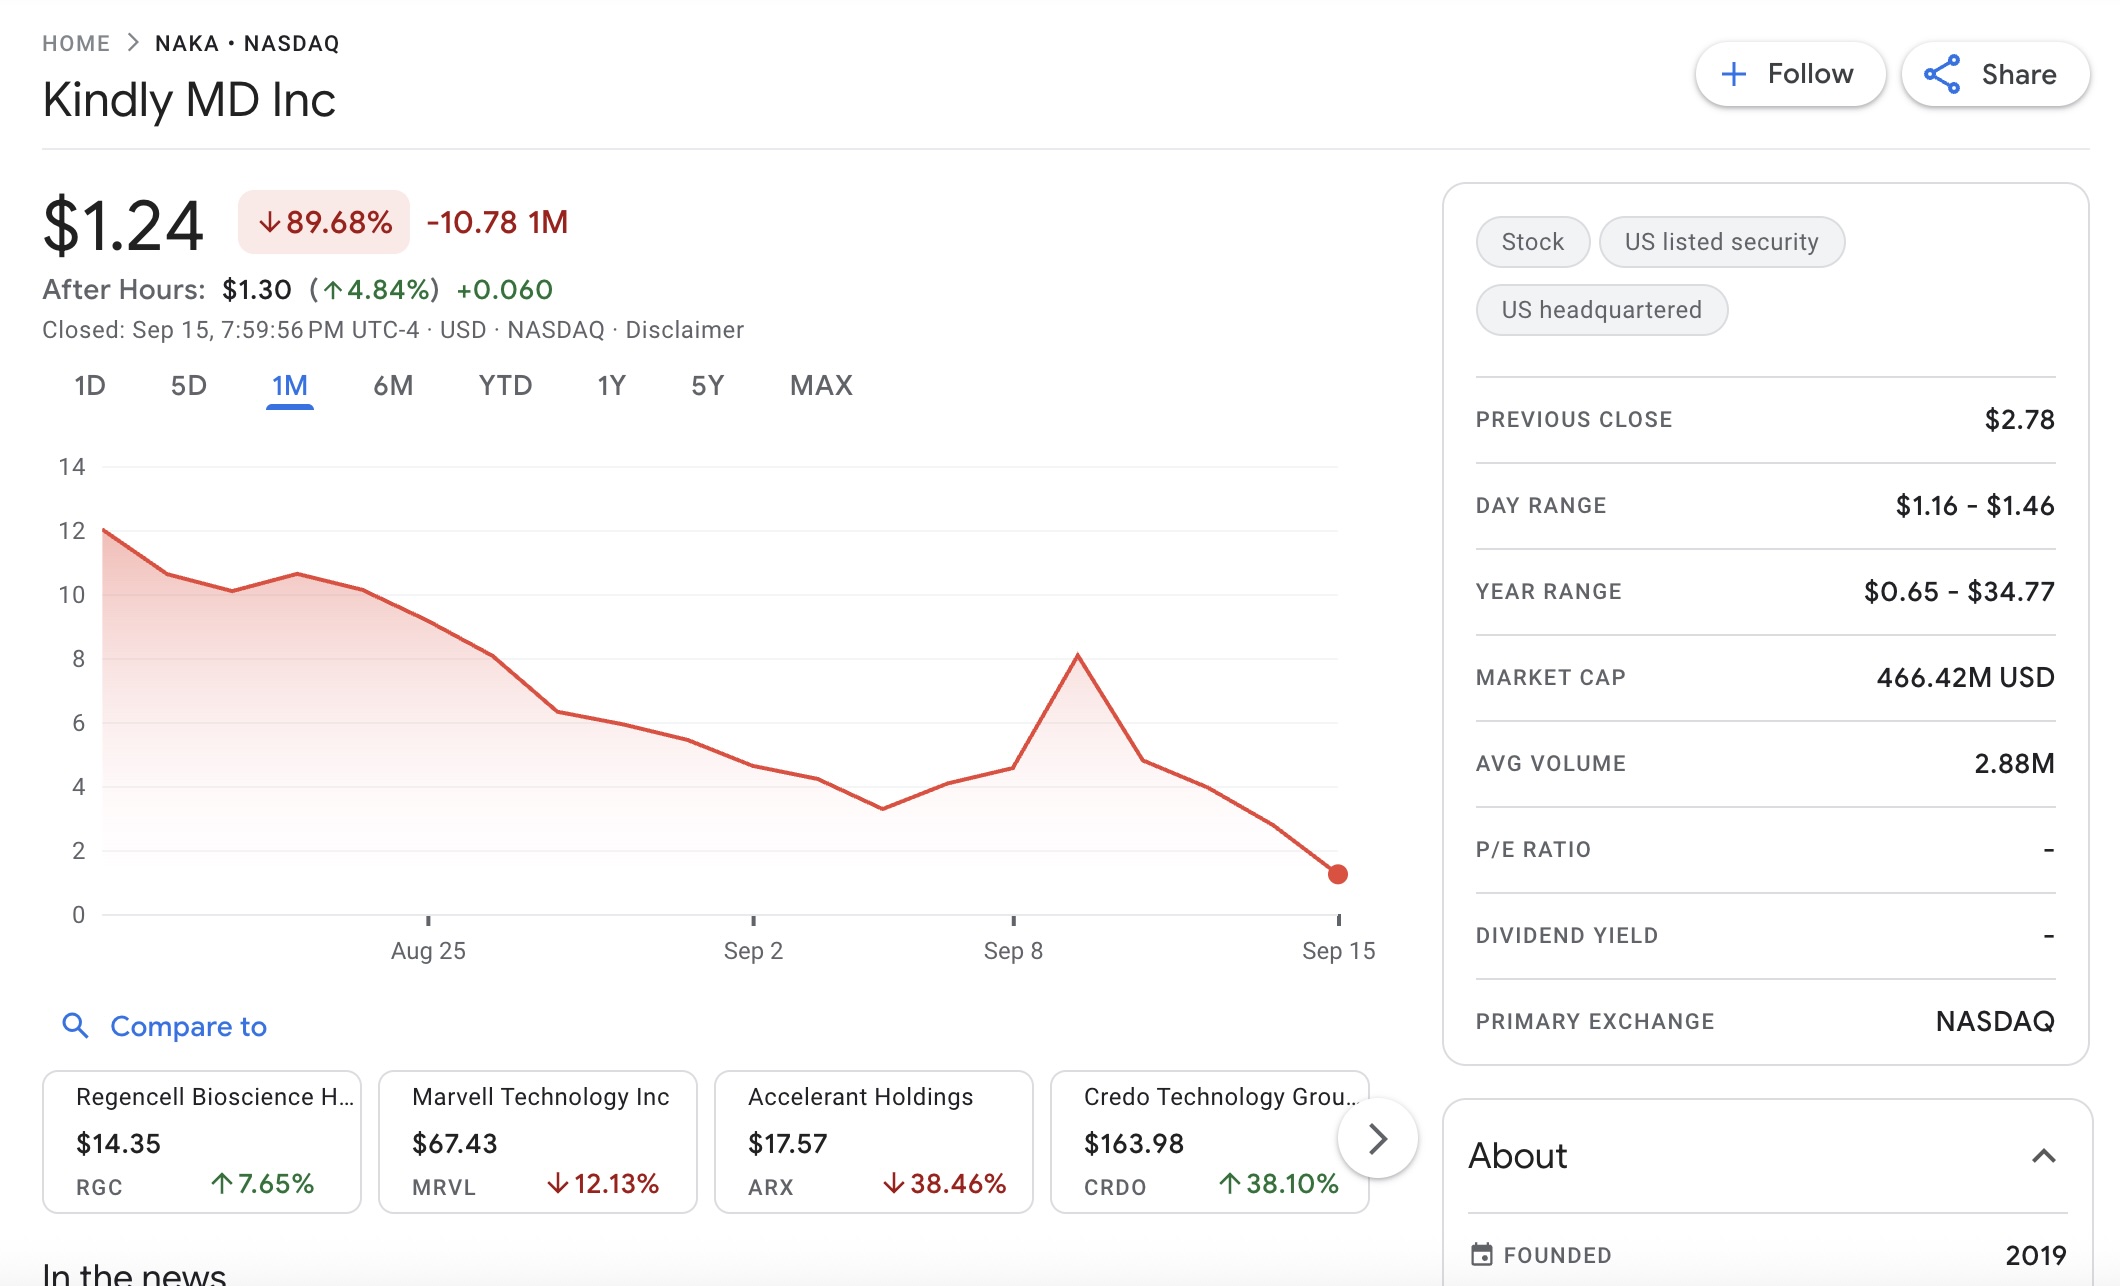Click the Follow button label
The height and width of the screenshot is (1286, 2120).
1810,74
